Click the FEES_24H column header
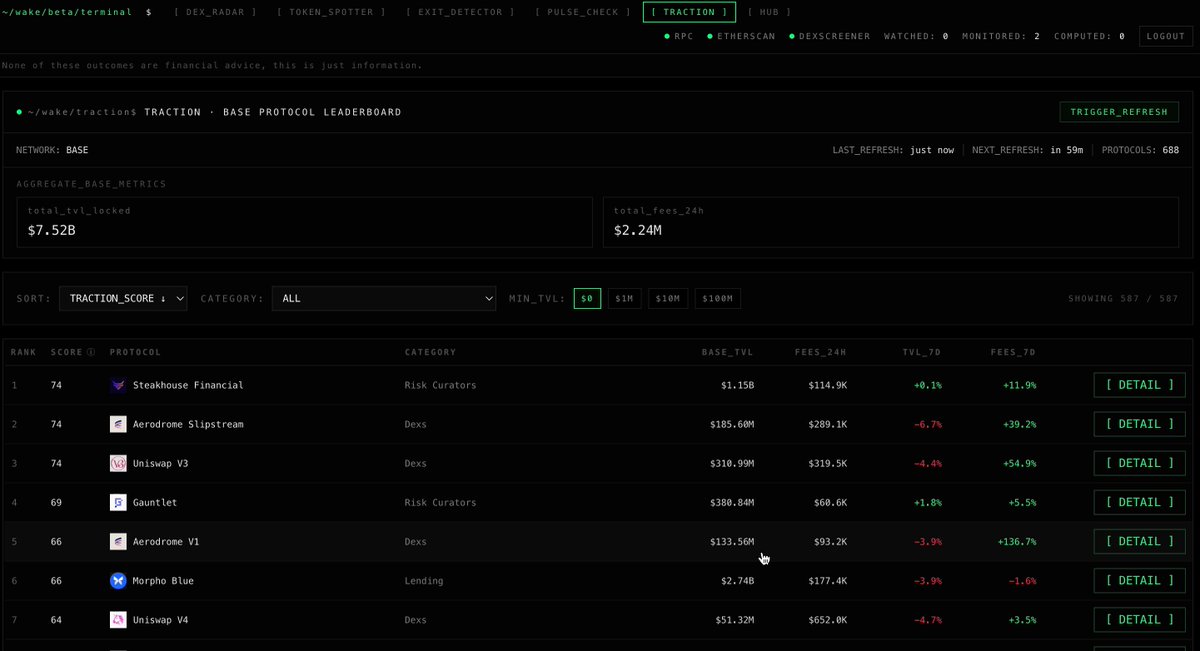The image size is (1200, 651). [x=821, y=352]
